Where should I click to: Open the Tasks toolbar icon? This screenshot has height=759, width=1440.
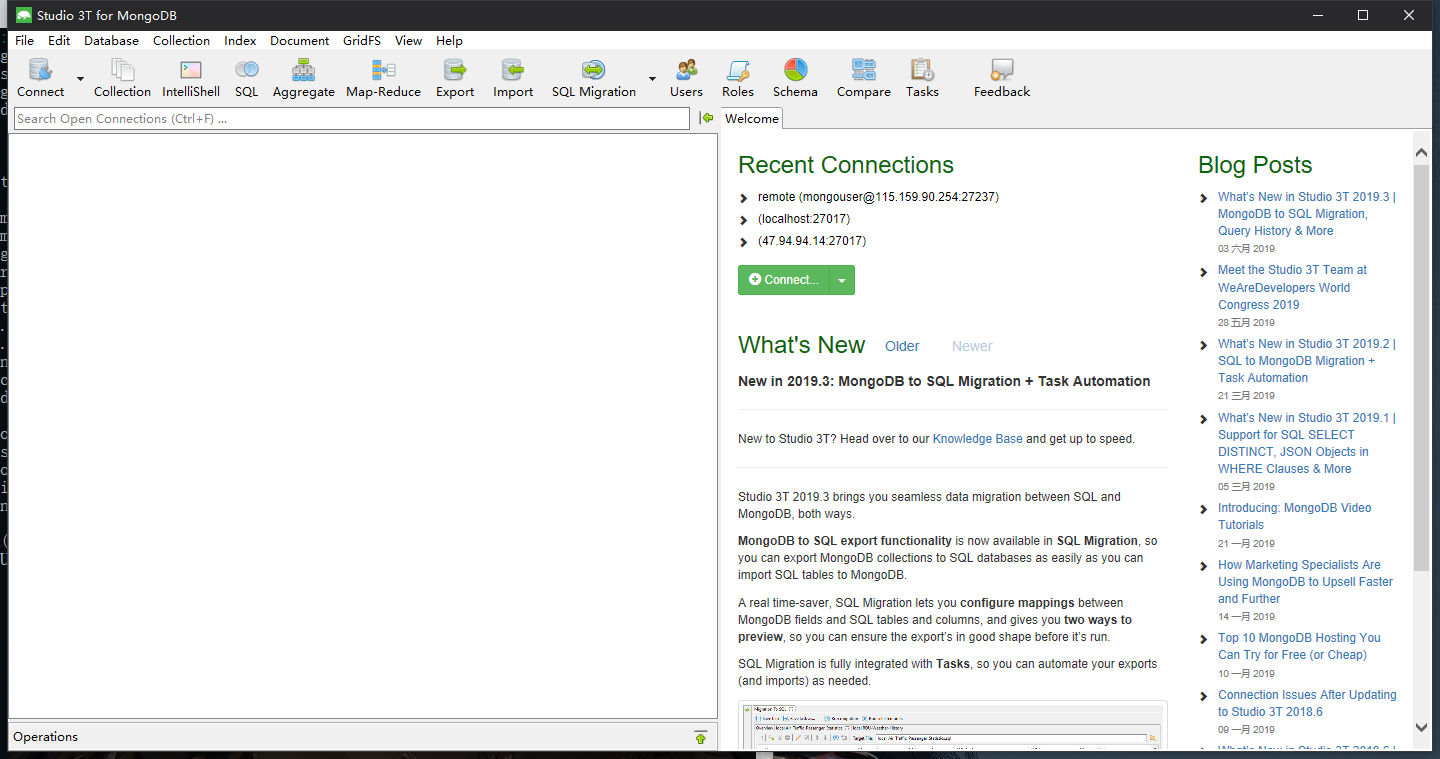922,70
